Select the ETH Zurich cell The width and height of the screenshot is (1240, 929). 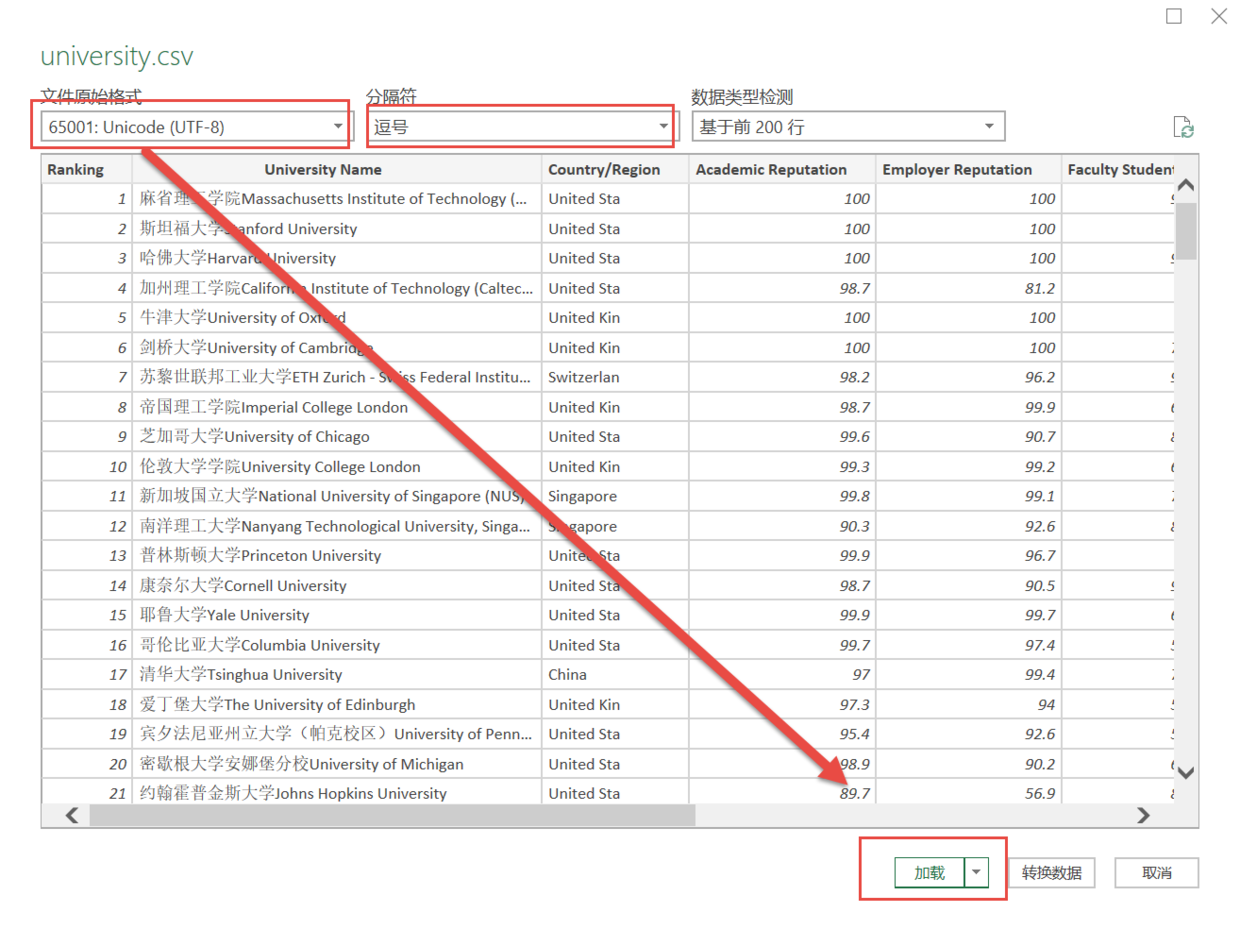(337, 377)
